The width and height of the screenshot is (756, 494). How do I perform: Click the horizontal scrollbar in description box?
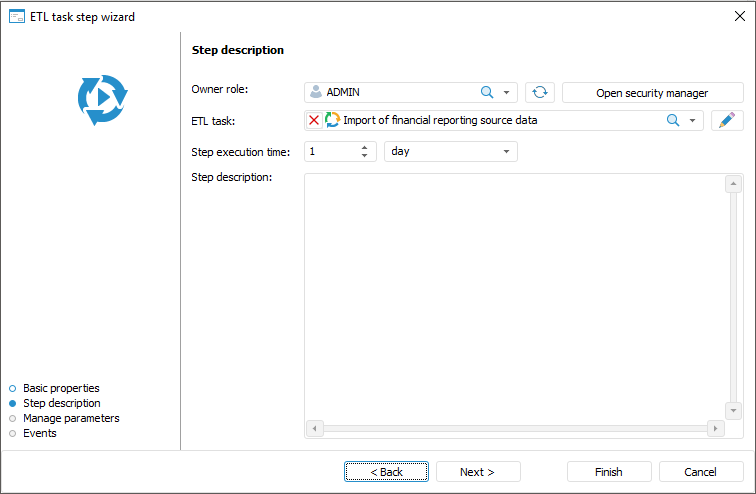tap(514, 428)
